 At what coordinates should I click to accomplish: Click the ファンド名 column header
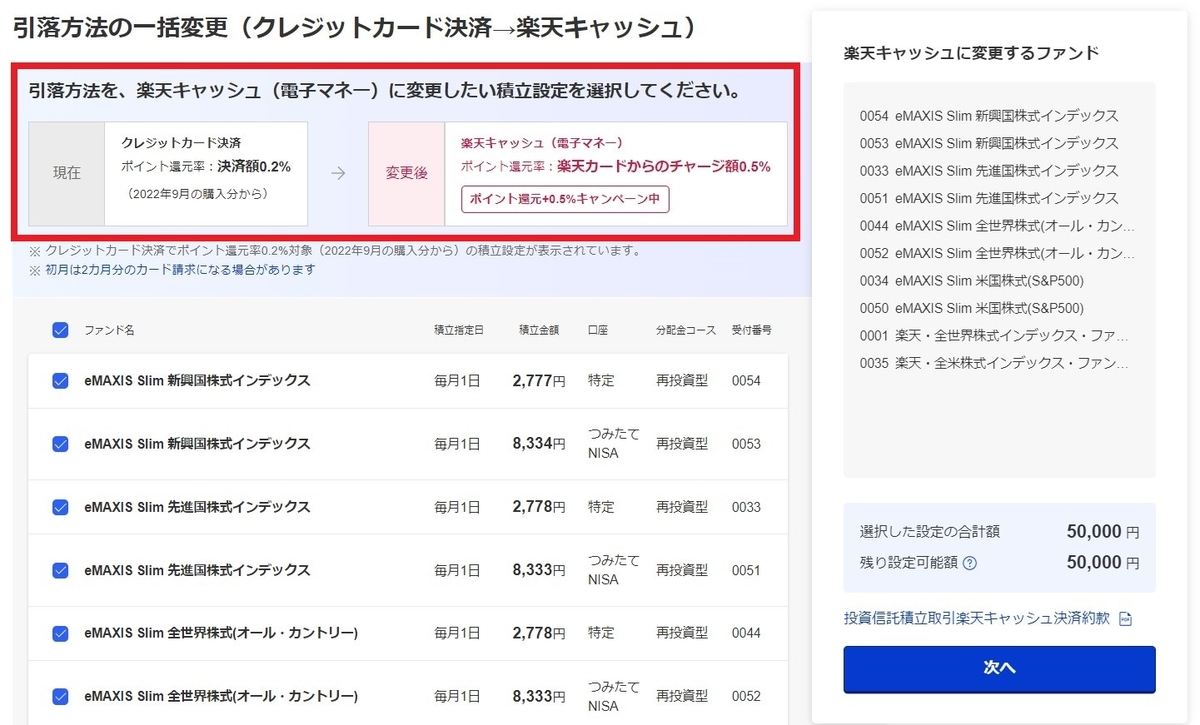pyautogui.click(x=109, y=330)
